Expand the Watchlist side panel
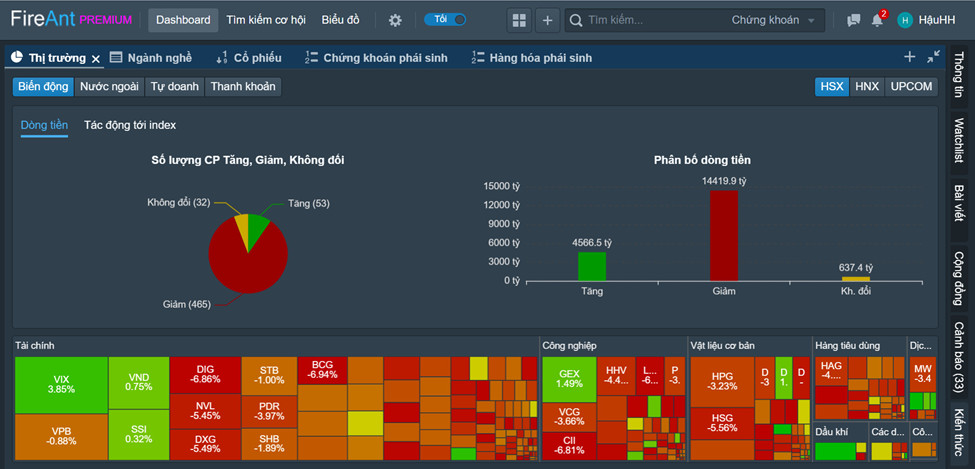This screenshot has height=469, width=975. coord(959,141)
